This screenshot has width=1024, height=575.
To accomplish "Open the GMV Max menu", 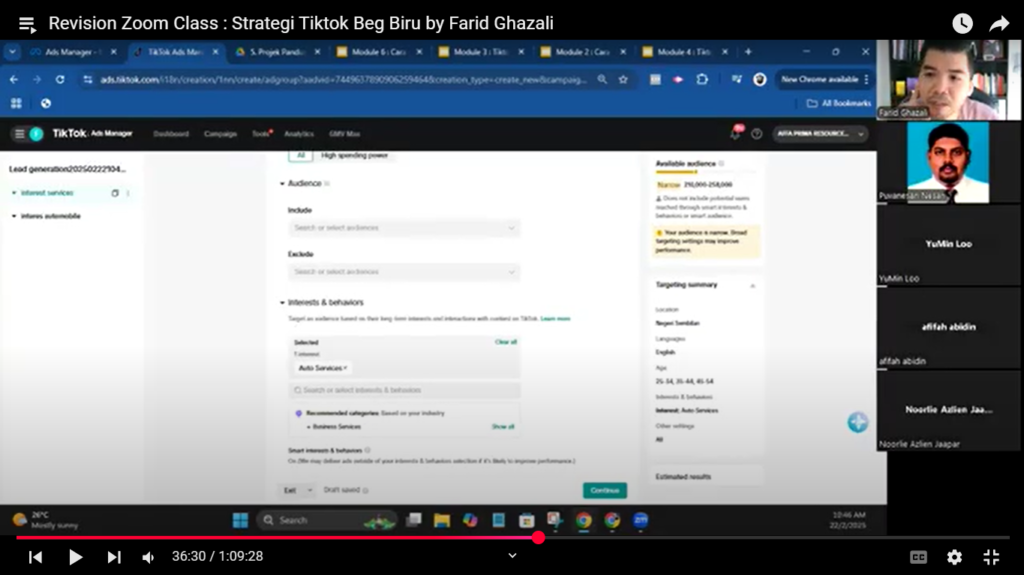I will [345, 134].
